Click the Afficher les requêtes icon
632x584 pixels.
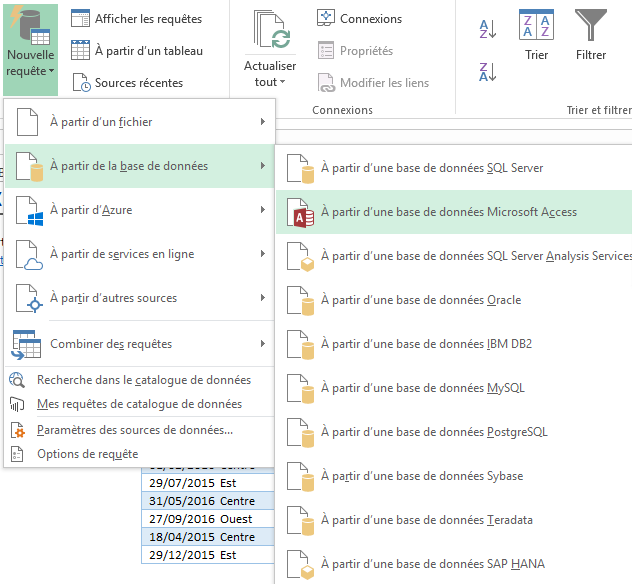tap(80, 19)
